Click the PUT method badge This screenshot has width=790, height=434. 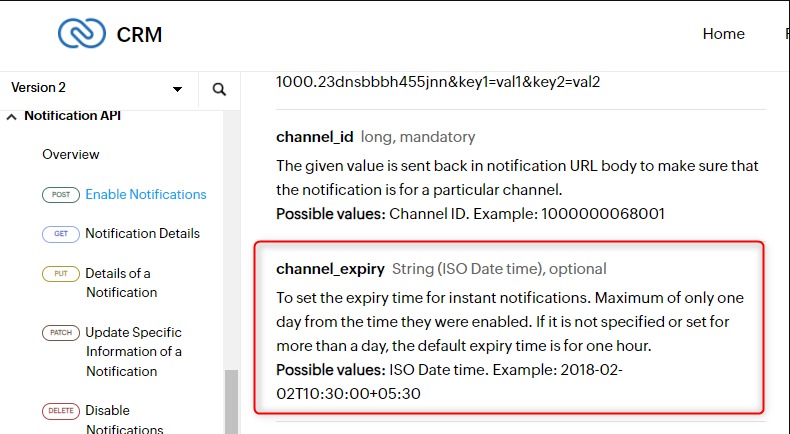coord(60,274)
